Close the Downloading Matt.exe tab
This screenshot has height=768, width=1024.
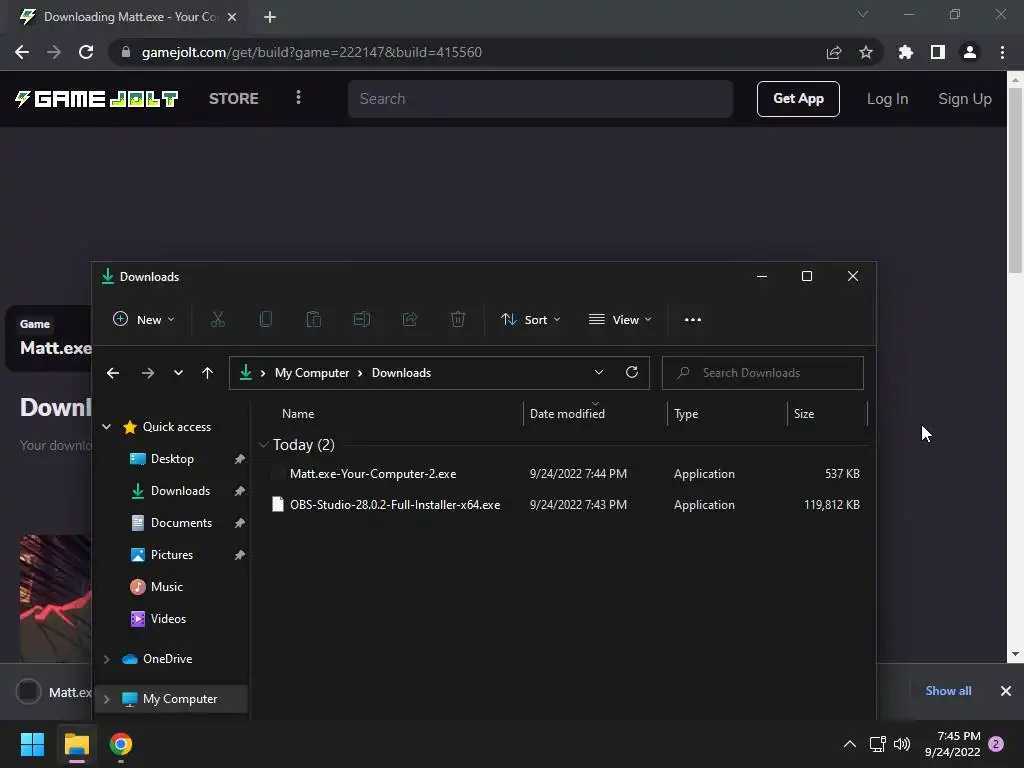pos(232,17)
